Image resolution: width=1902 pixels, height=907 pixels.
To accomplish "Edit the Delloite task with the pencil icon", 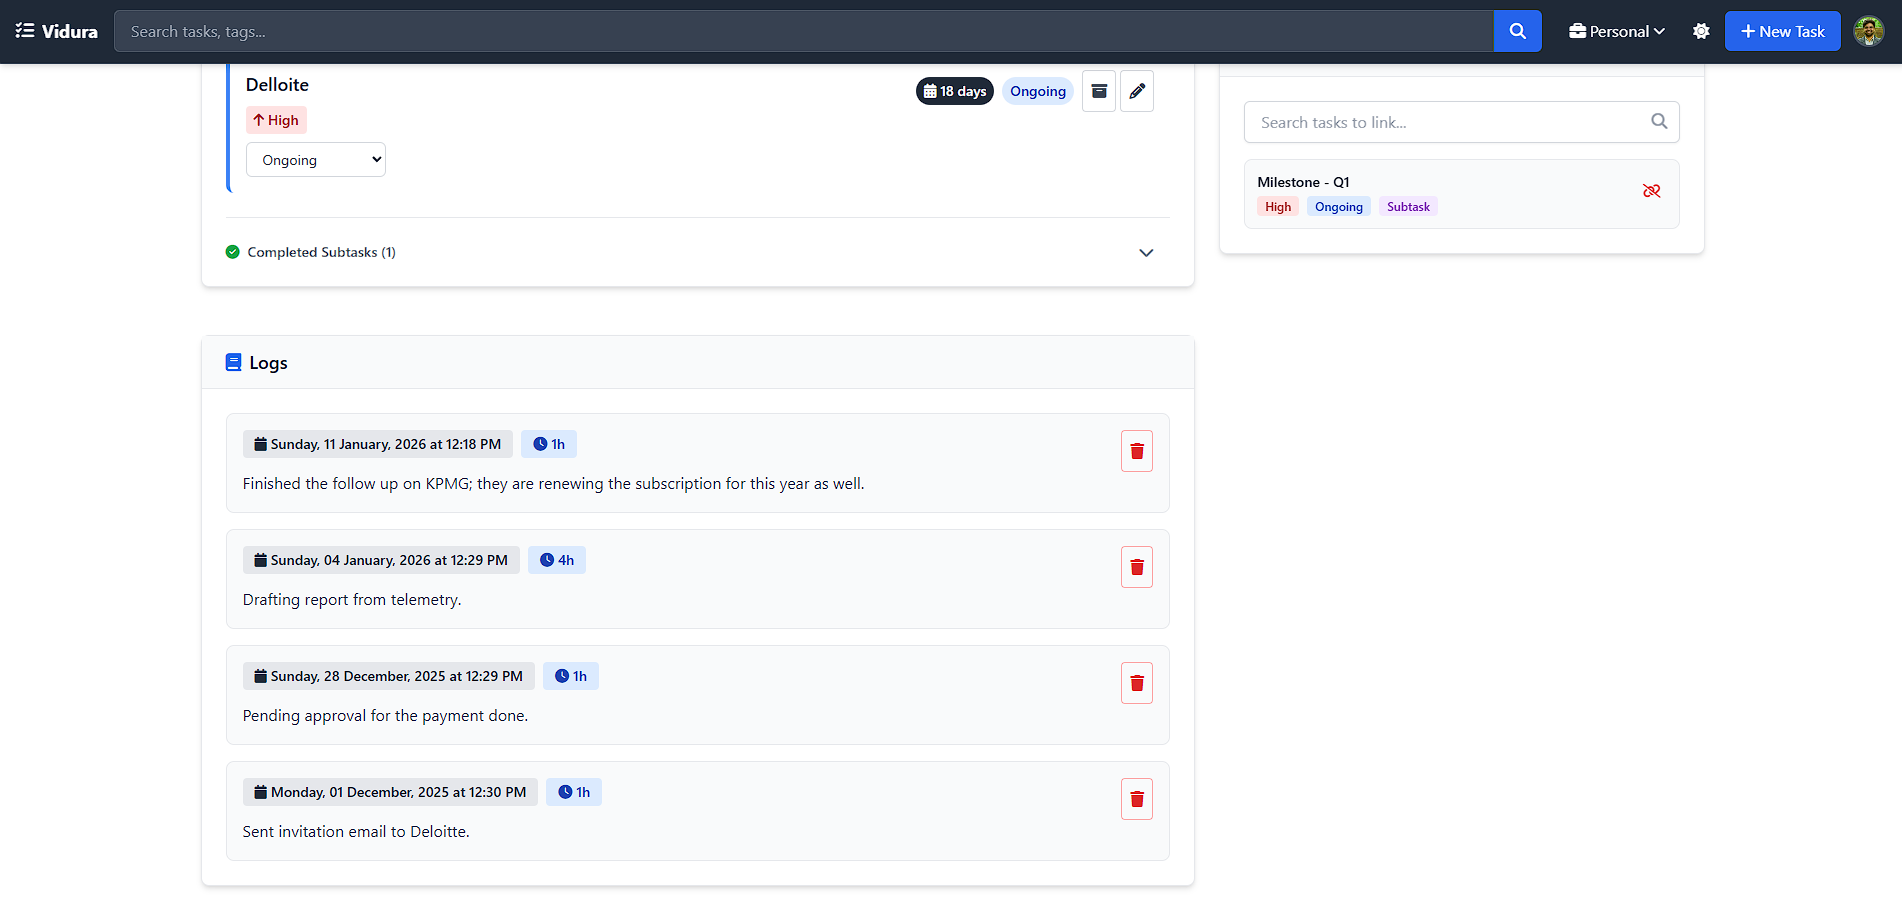I will coord(1137,91).
